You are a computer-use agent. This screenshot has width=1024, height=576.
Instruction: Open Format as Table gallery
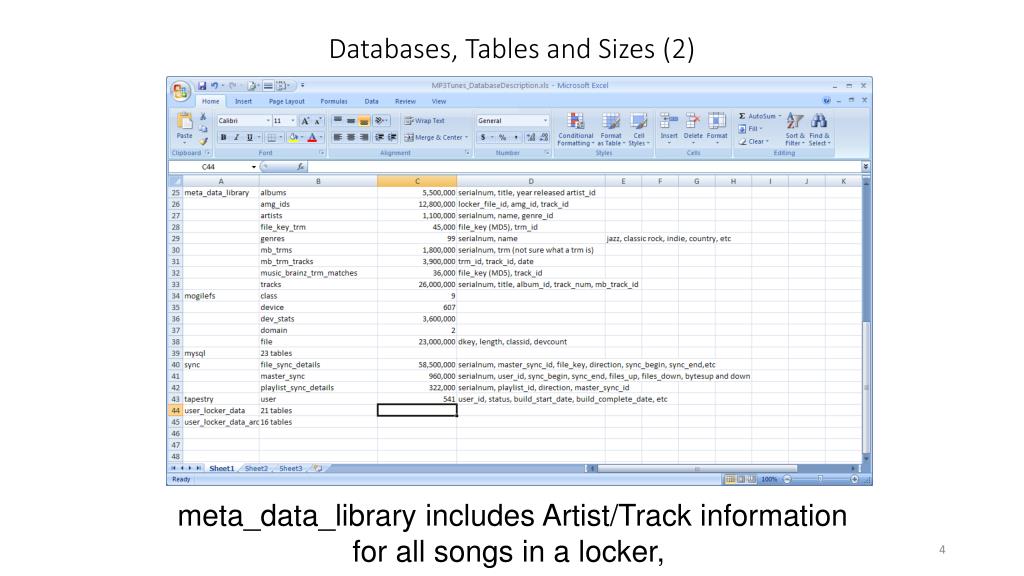611,129
